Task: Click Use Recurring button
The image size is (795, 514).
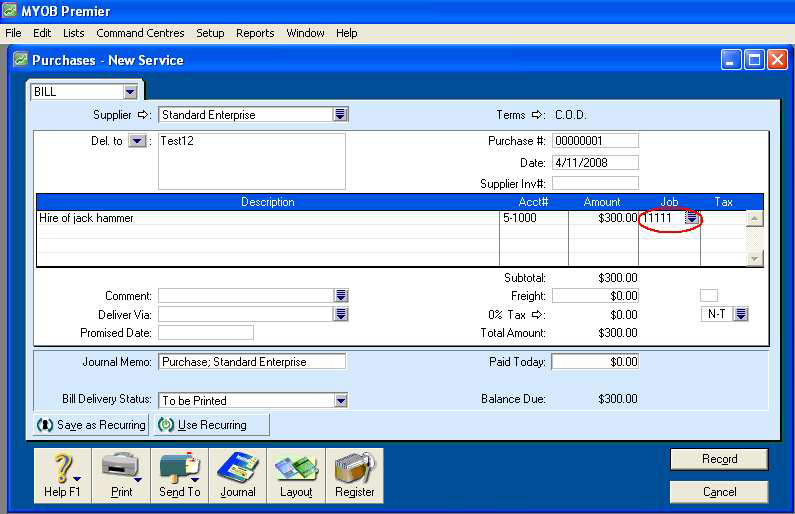Action: (x=211, y=425)
